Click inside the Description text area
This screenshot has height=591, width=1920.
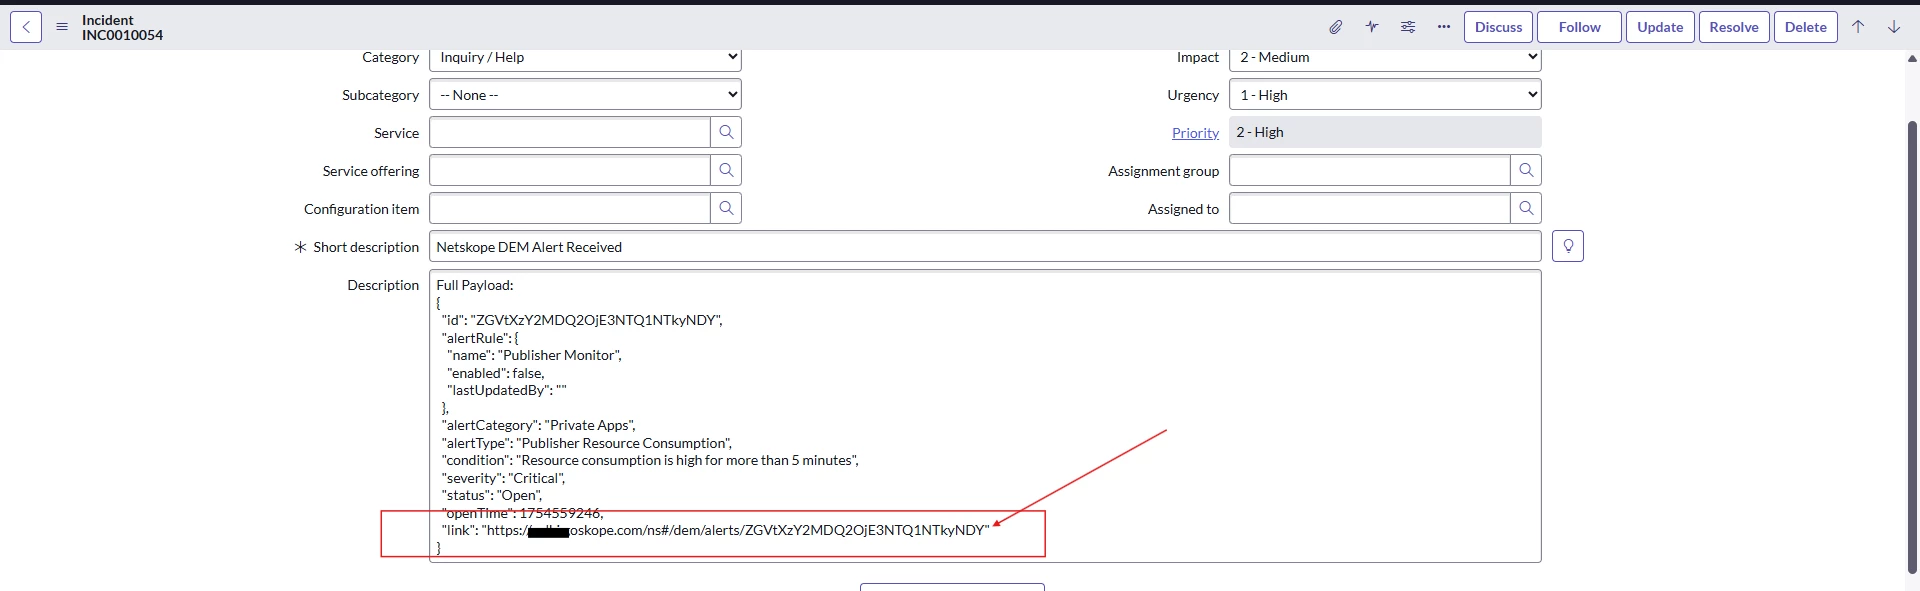(x=985, y=416)
